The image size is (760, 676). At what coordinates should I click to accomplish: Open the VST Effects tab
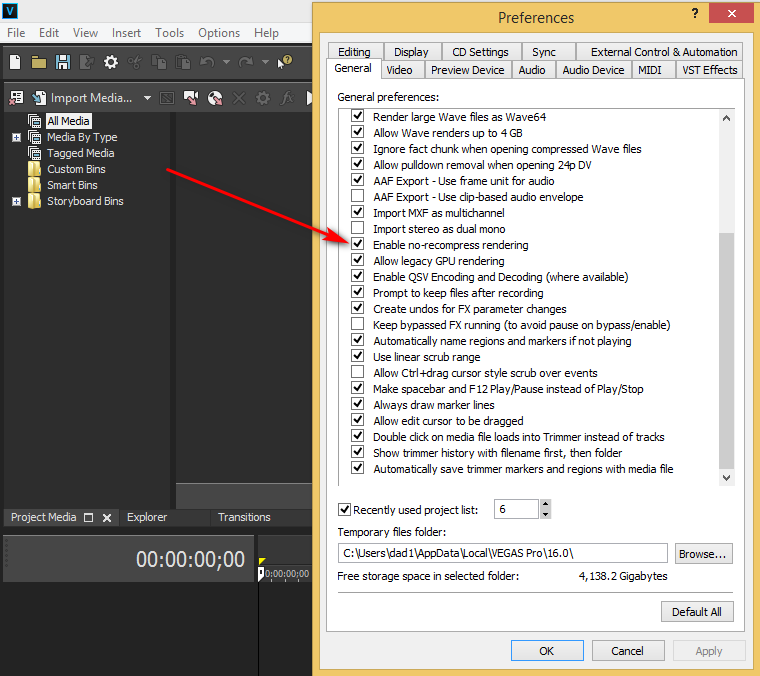click(710, 70)
